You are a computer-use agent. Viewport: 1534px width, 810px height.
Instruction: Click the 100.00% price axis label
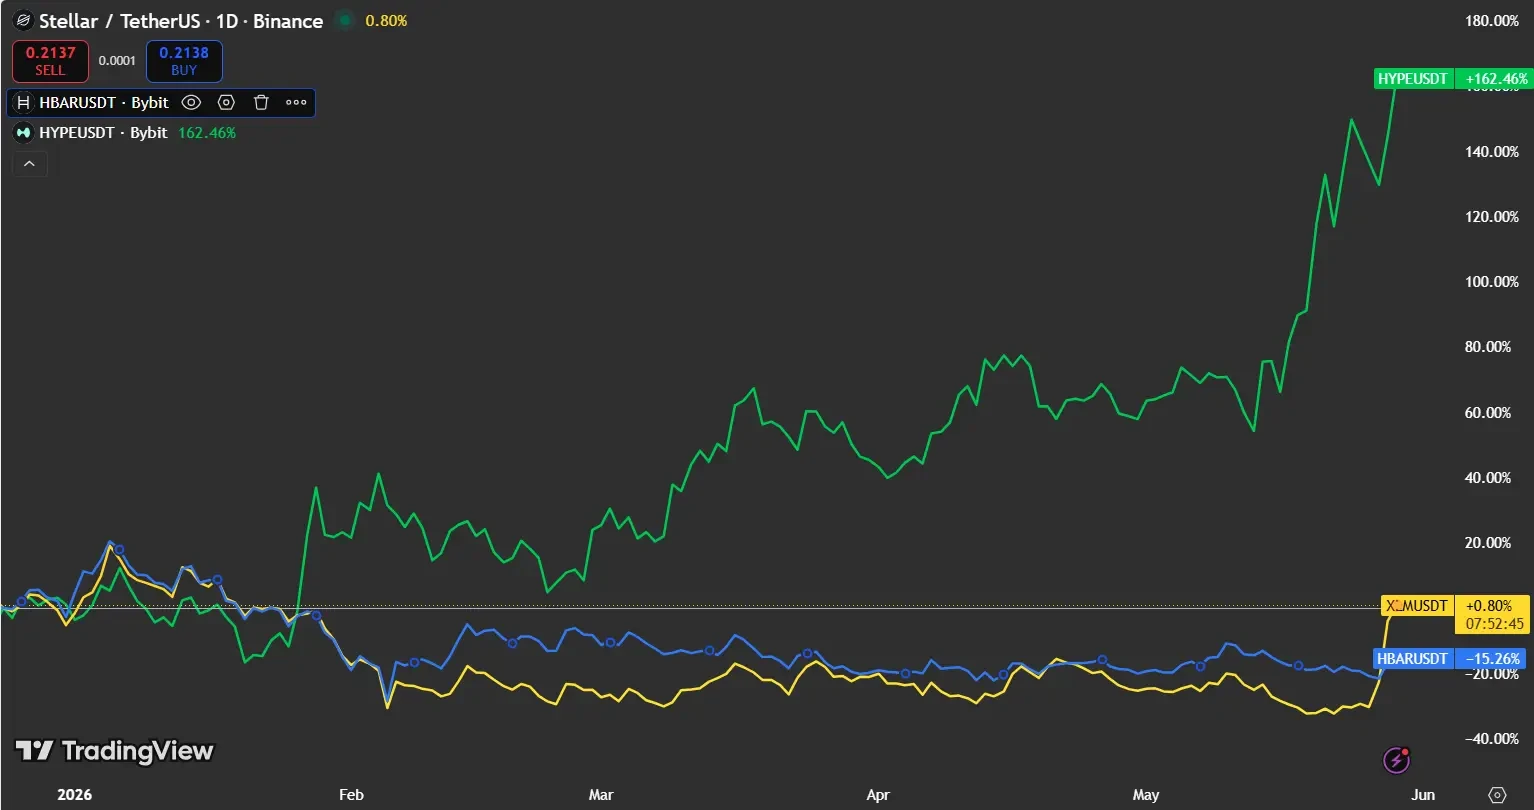[x=1491, y=282]
